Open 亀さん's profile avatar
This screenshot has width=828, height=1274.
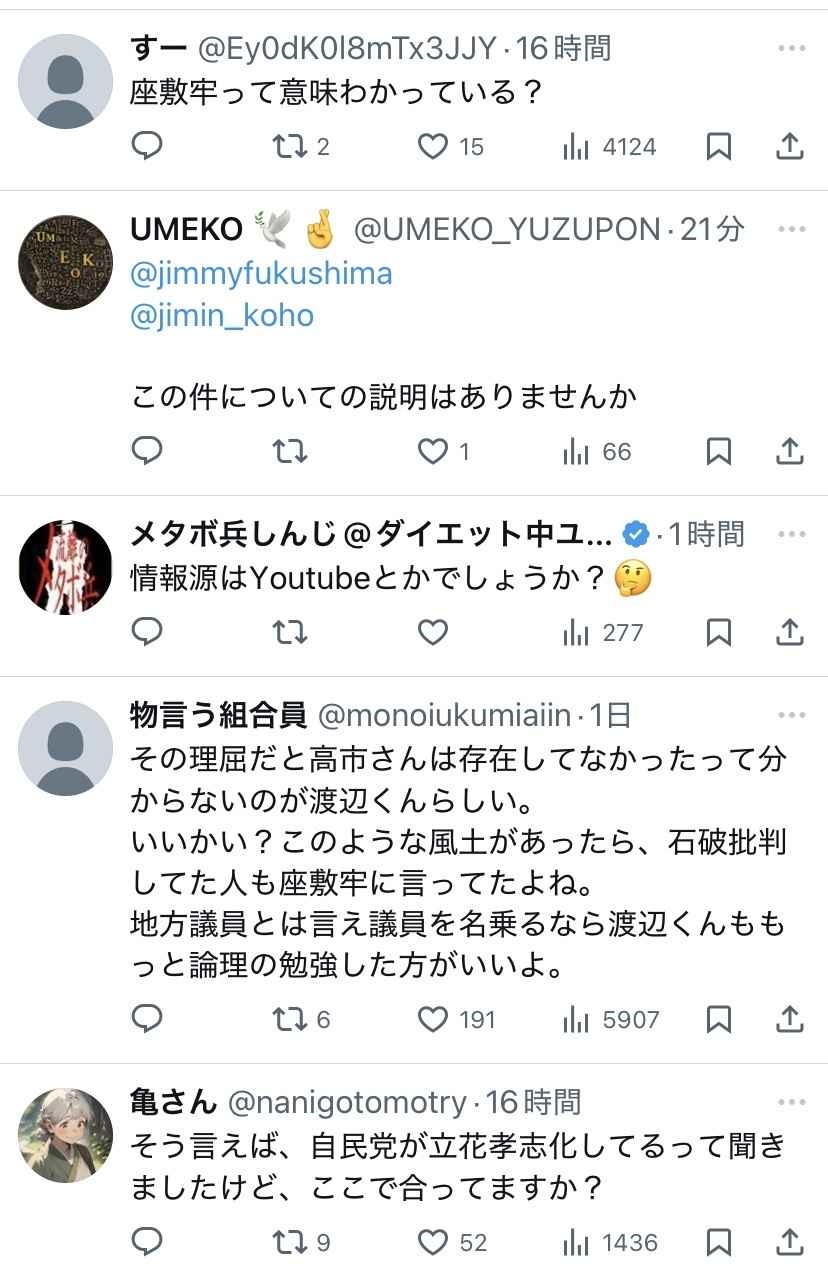[66, 1135]
